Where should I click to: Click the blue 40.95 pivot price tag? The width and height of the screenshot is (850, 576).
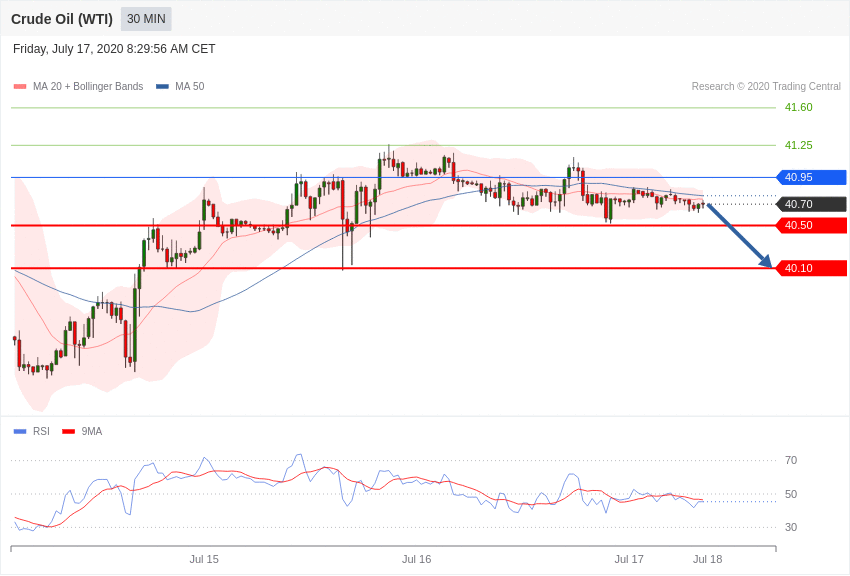(812, 177)
